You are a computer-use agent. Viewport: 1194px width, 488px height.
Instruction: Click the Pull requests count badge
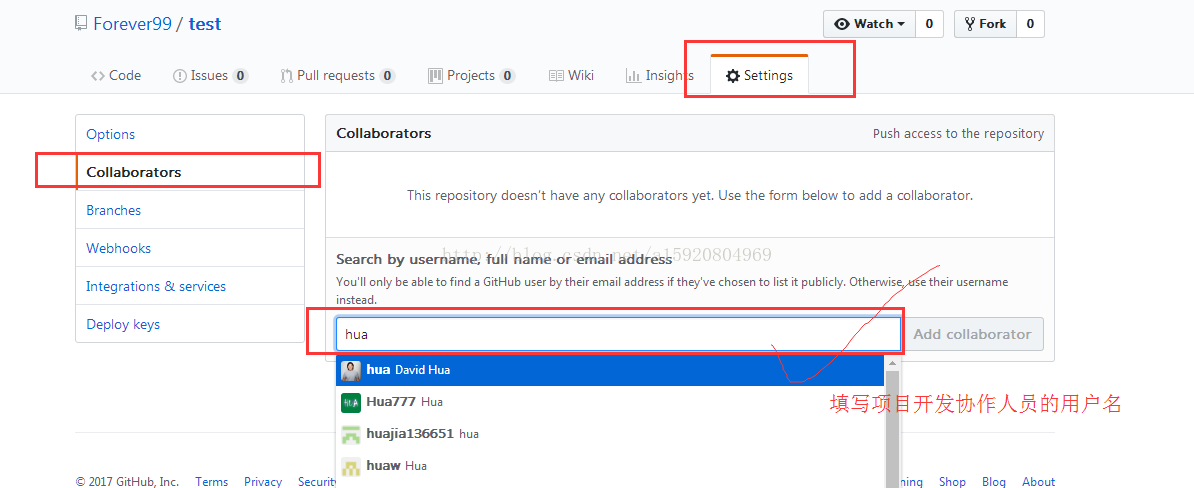coord(387,75)
